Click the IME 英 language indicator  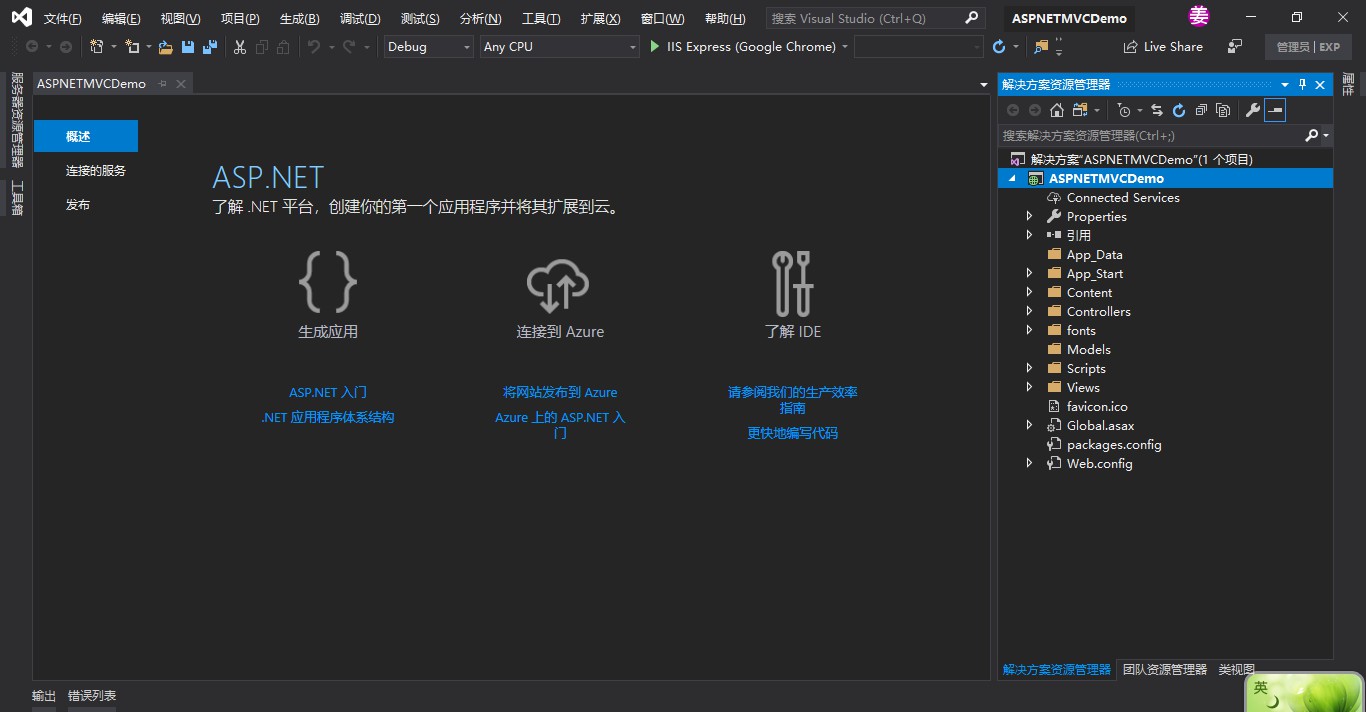click(1261, 688)
